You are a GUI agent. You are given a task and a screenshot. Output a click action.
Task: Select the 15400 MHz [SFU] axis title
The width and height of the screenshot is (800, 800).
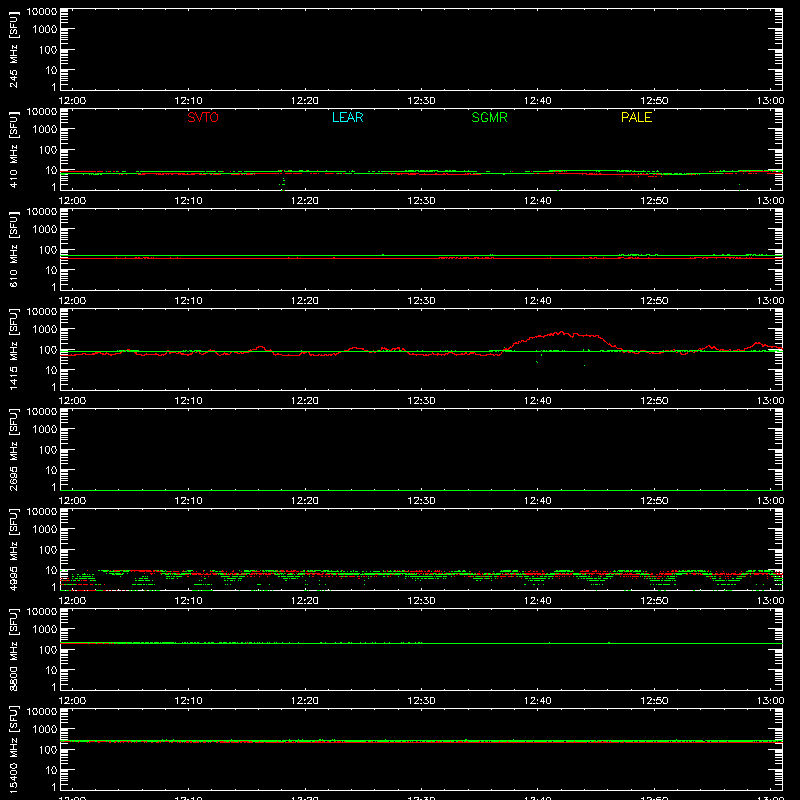pyautogui.click(x=13, y=749)
